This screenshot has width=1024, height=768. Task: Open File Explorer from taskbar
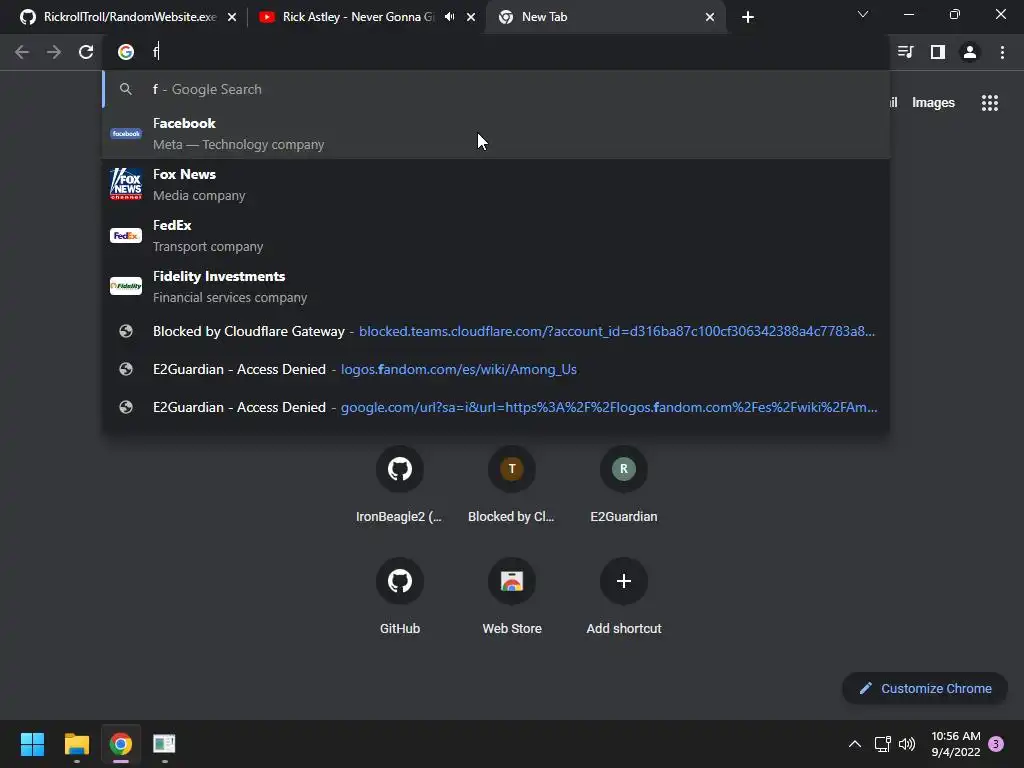pos(76,744)
